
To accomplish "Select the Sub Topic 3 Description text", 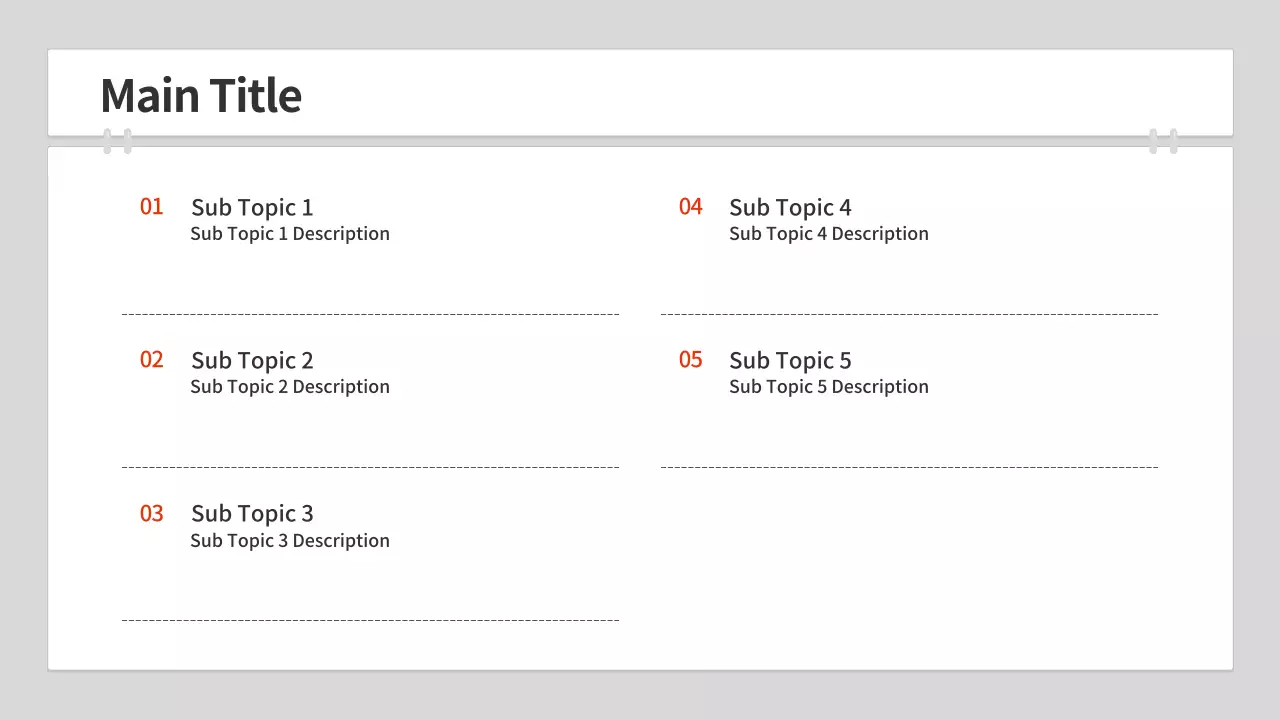I will pos(290,541).
